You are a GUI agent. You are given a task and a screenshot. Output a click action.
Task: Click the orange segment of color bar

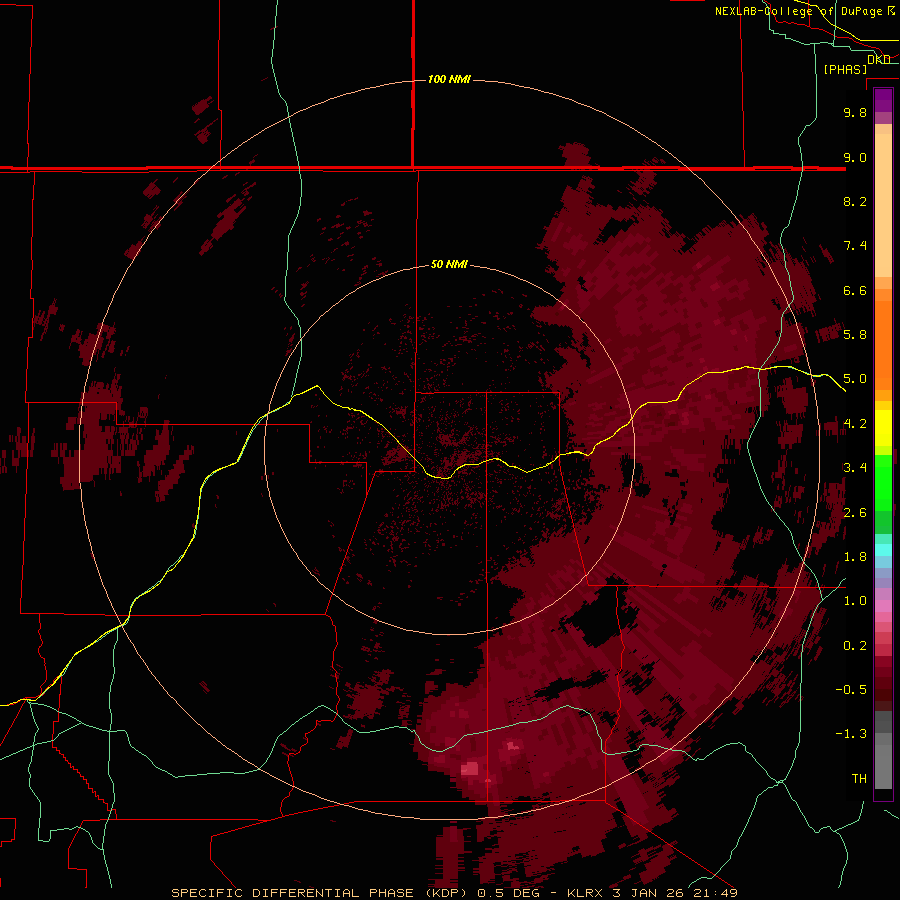[x=883, y=346]
